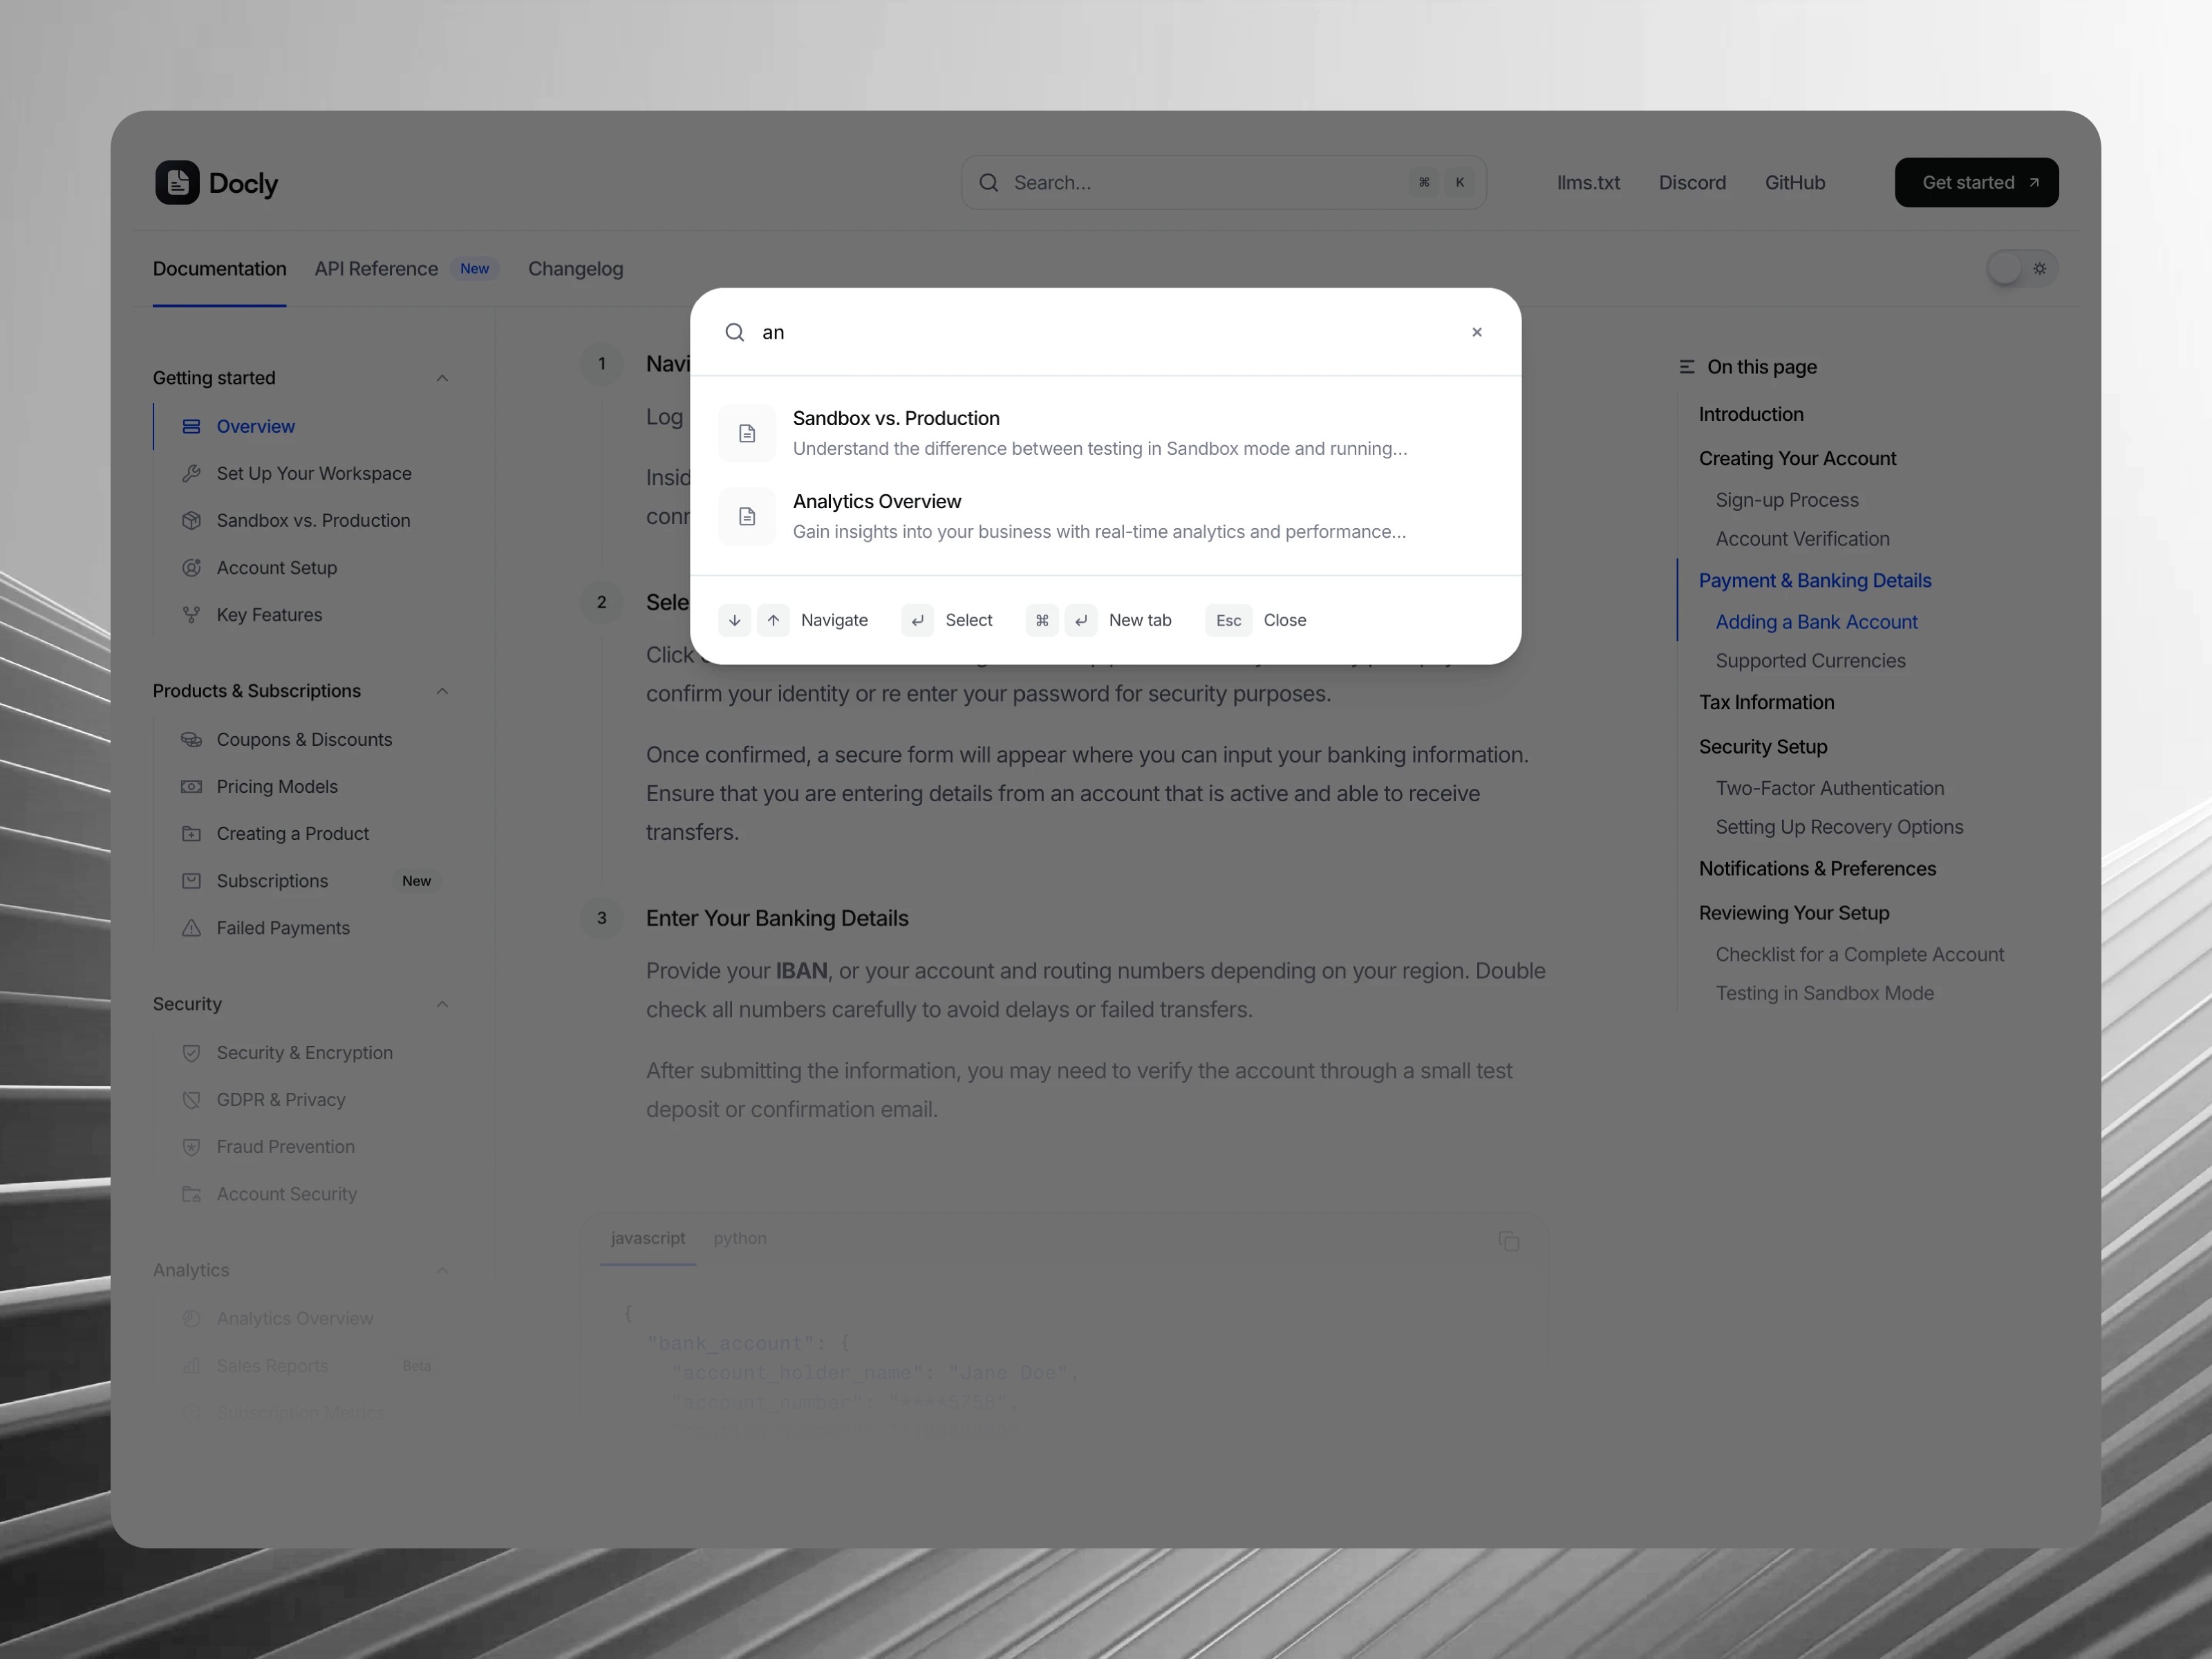This screenshot has height=1659, width=2212.
Task: Copy the code block with the copy icon
Action: point(1509,1242)
